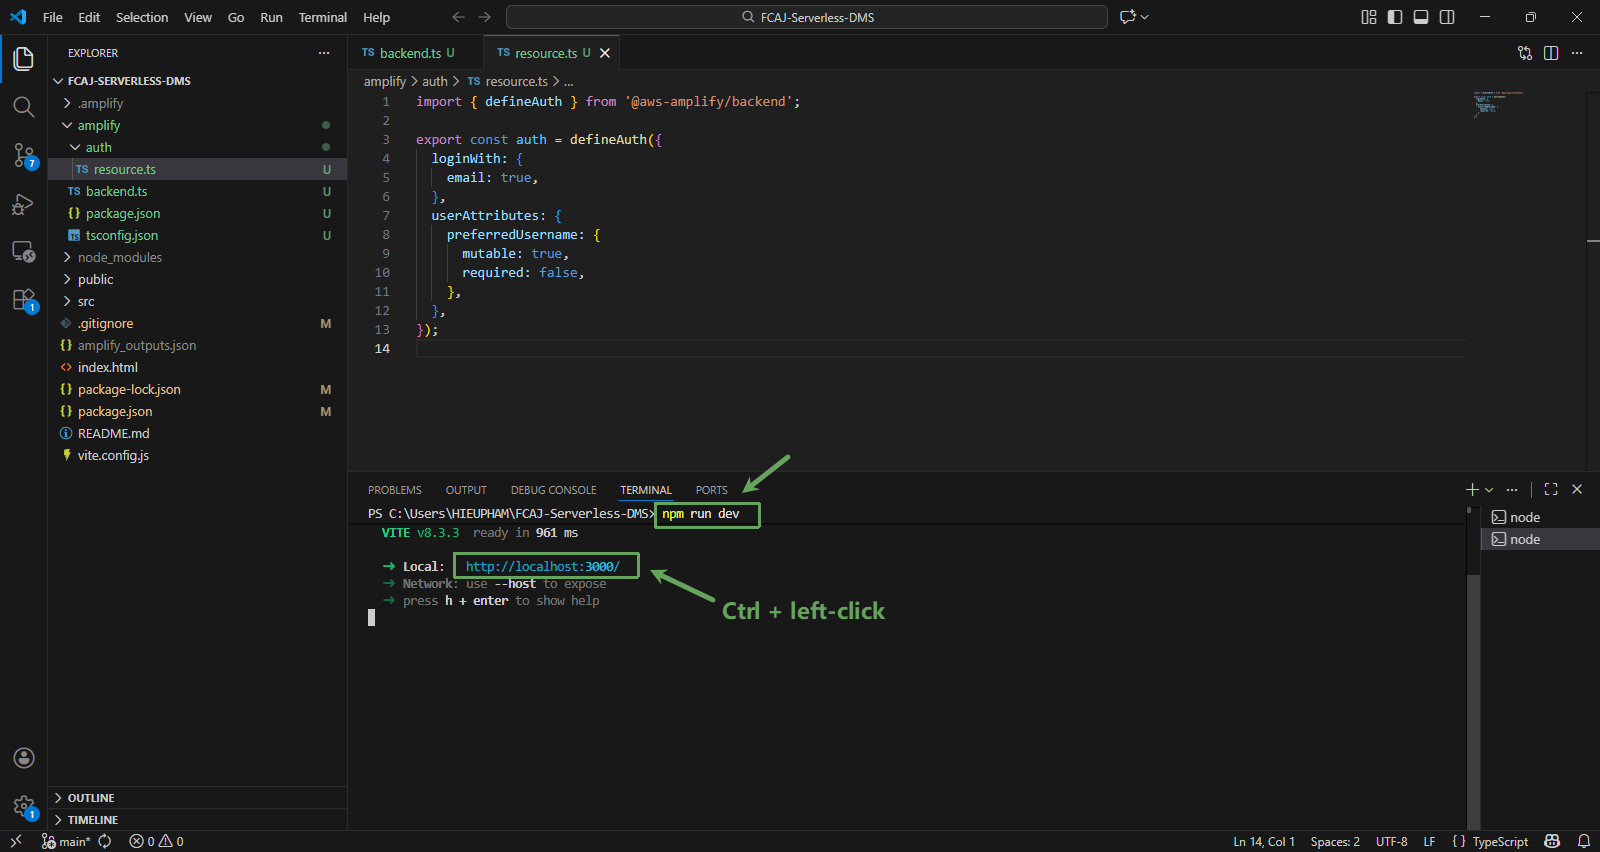Click the Spaces: 2 indentation setting
The height and width of the screenshot is (852, 1600).
(1335, 841)
